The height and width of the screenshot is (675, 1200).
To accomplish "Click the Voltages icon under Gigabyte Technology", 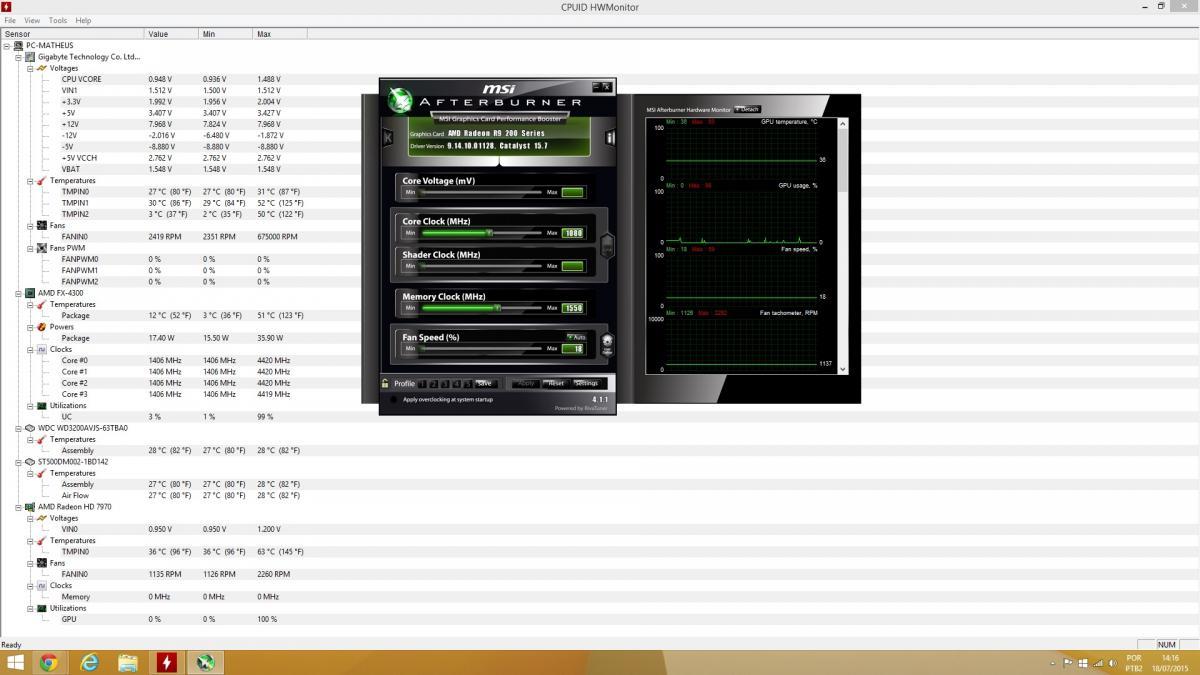I will point(41,68).
